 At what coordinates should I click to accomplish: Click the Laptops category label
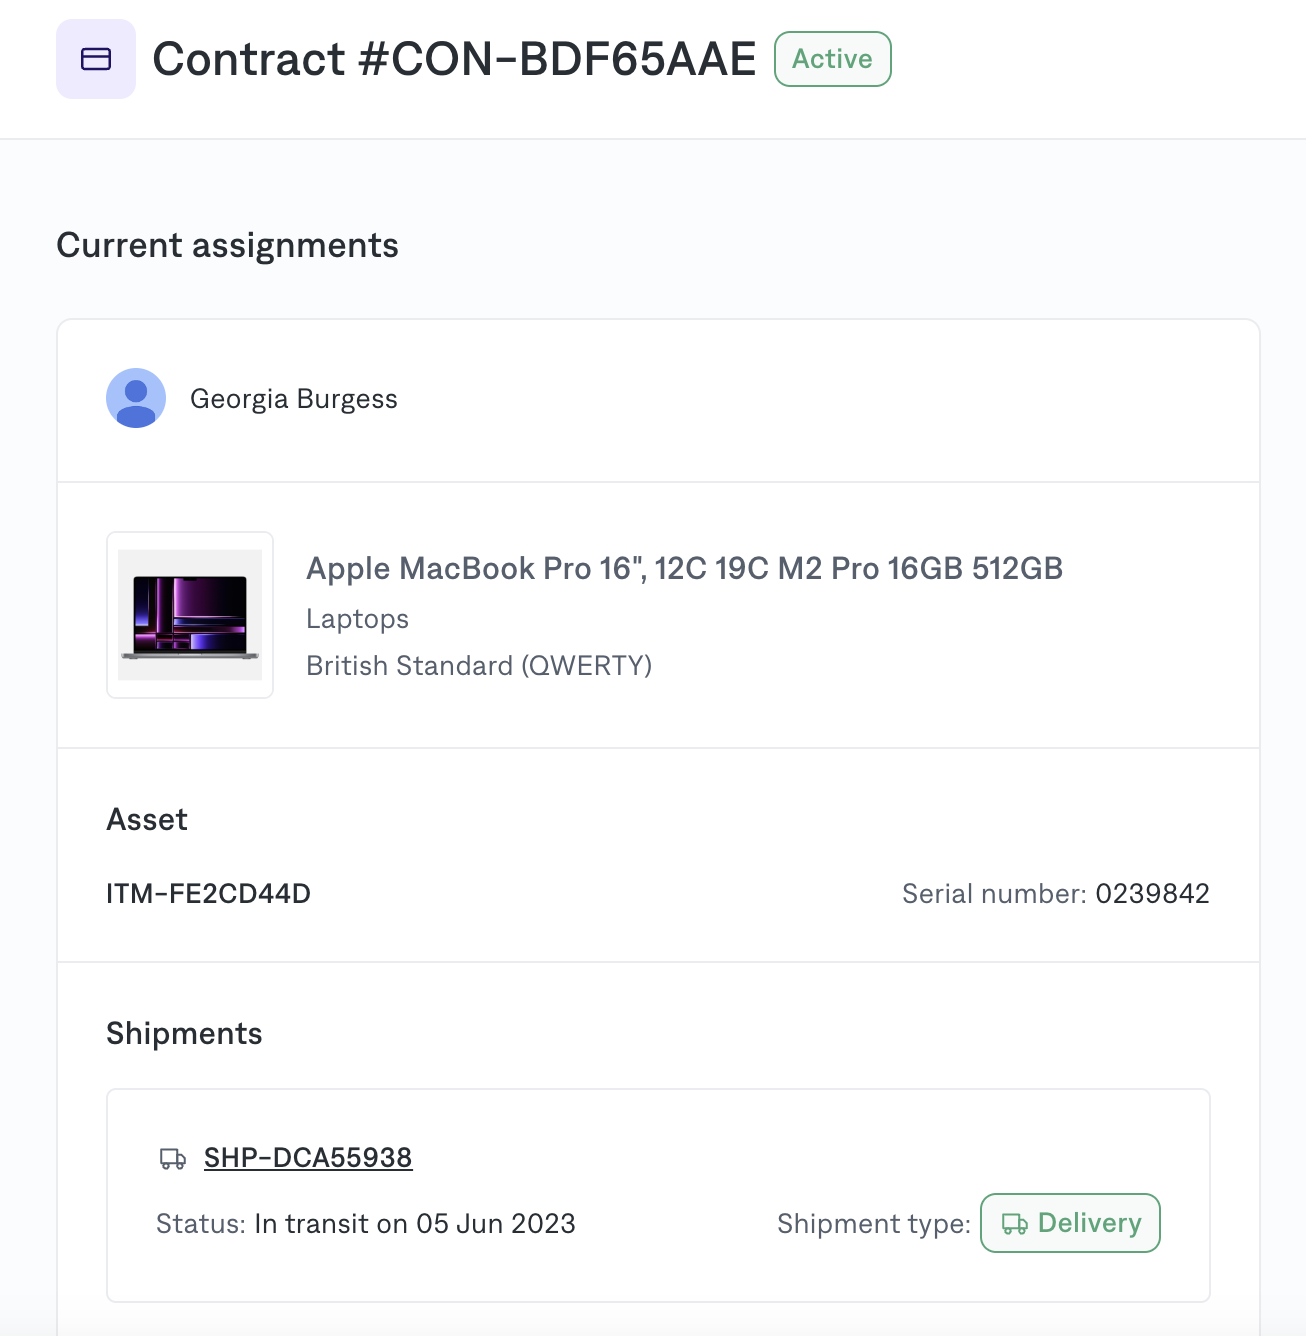[357, 619]
